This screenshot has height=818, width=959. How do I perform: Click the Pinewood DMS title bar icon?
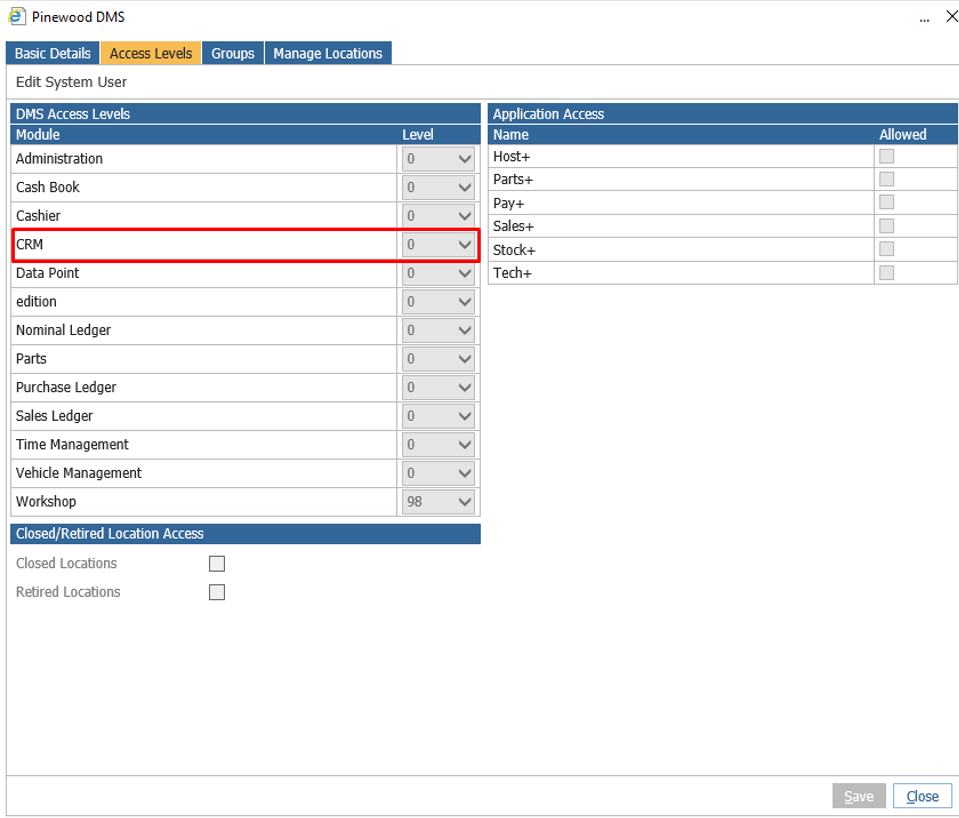coord(14,16)
